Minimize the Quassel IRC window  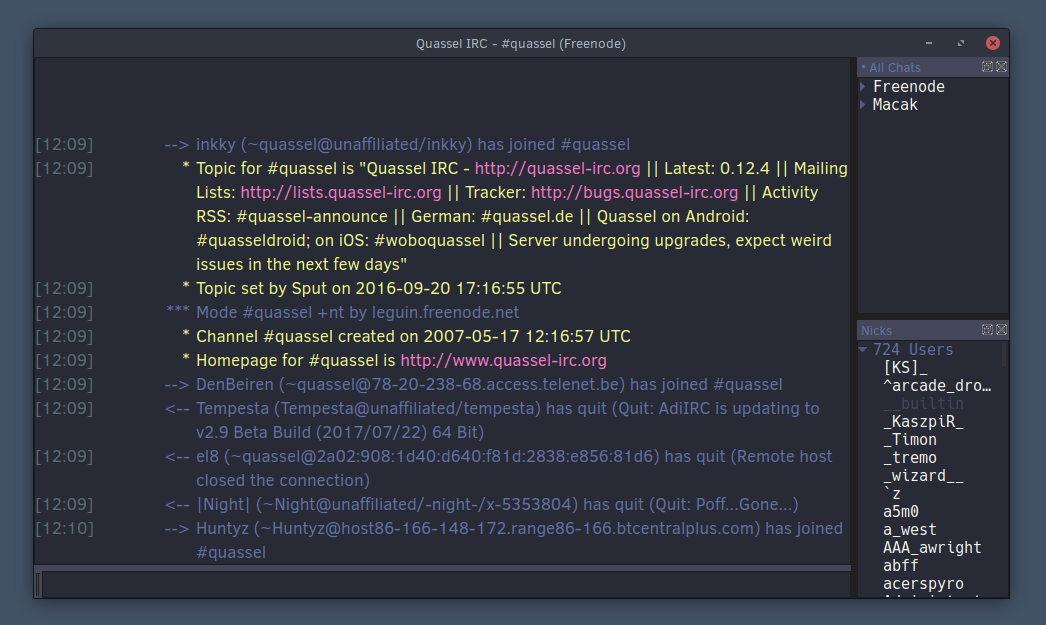click(x=929, y=43)
